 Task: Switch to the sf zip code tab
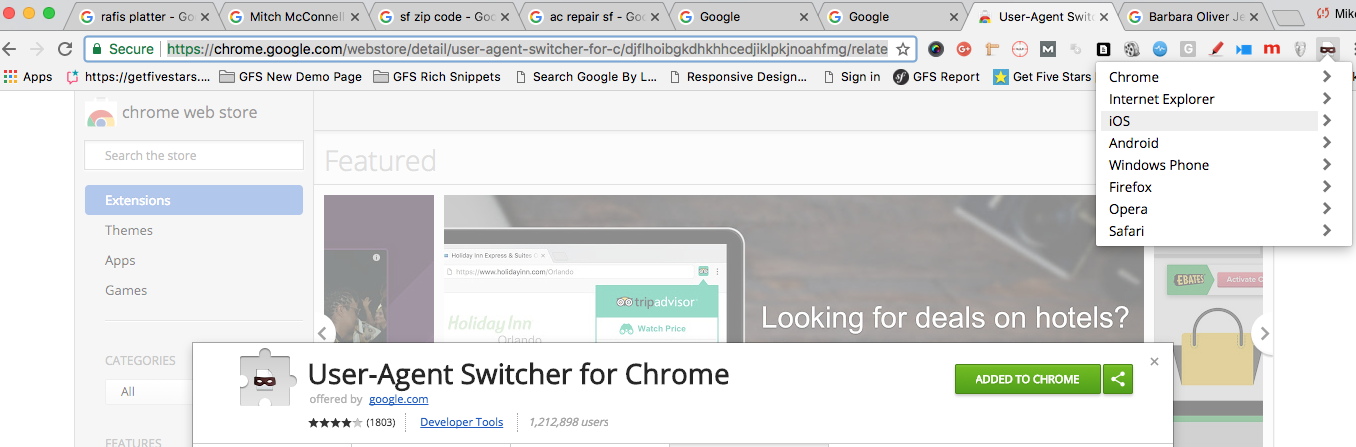pyautogui.click(x=442, y=16)
